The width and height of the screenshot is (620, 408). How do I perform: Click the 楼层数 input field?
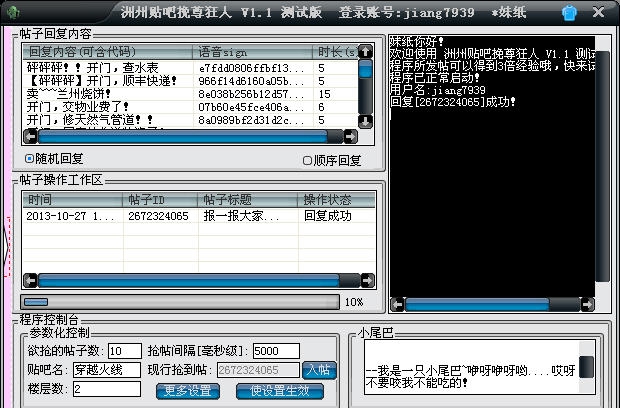[x=107, y=389]
